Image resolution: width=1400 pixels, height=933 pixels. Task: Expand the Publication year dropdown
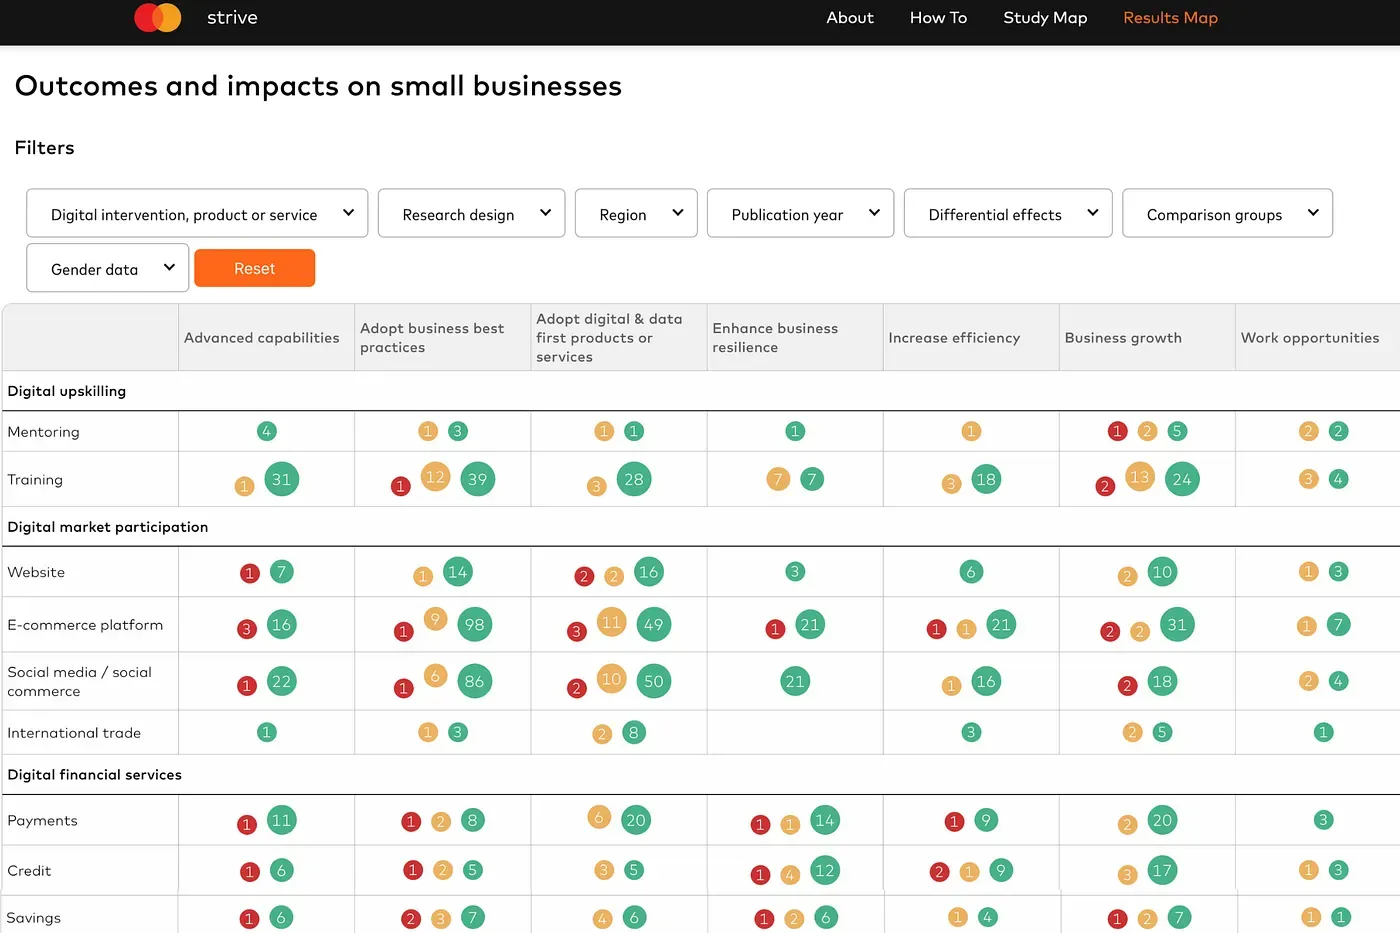point(800,214)
